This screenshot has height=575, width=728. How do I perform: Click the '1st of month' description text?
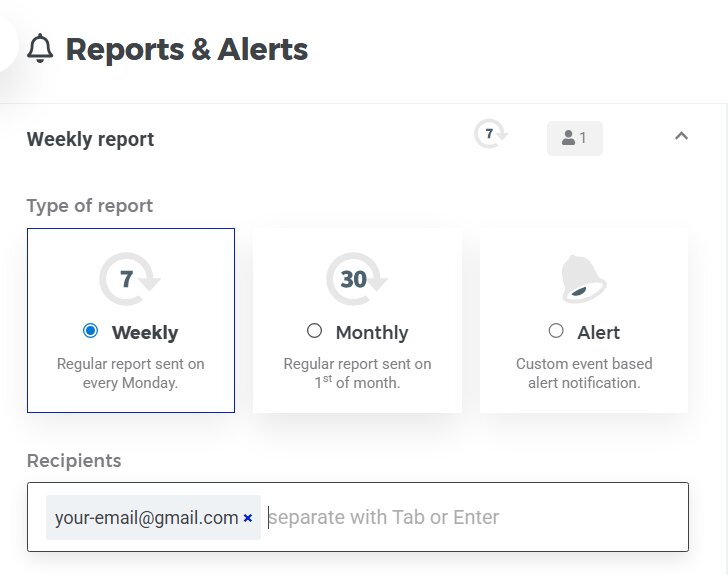pos(357,382)
